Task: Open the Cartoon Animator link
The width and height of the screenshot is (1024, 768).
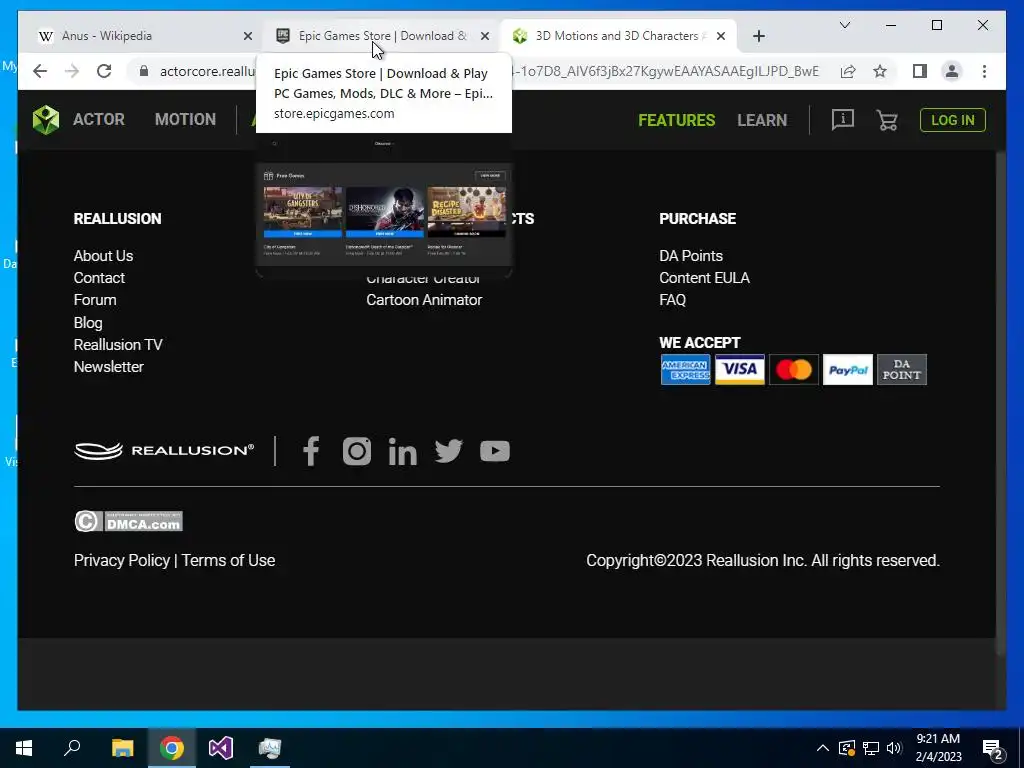Action: [424, 300]
